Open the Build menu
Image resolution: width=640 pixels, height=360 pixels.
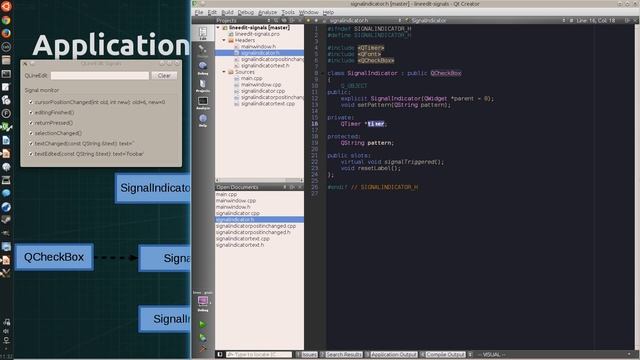click(227, 12)
